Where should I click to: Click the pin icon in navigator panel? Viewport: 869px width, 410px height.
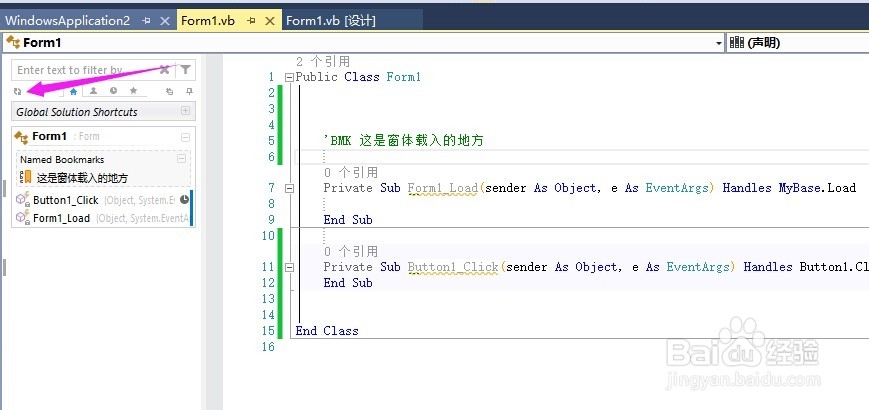[189, 91]
